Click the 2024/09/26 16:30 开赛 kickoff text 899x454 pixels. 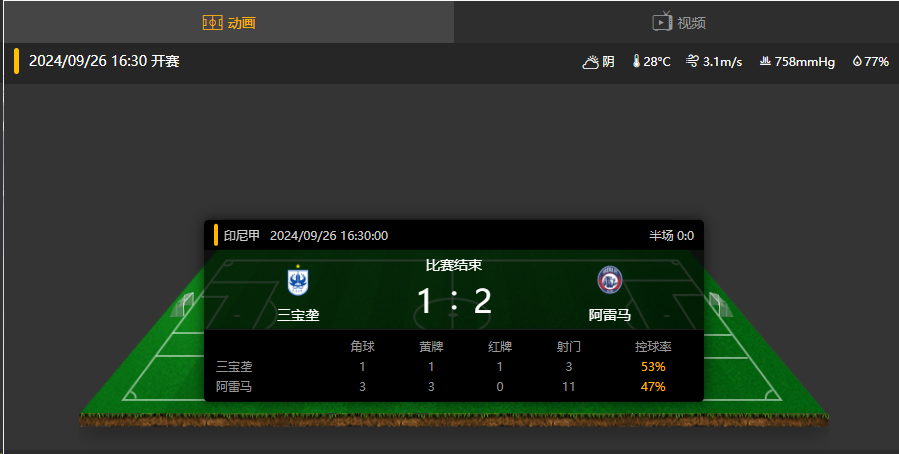point(104,61)
